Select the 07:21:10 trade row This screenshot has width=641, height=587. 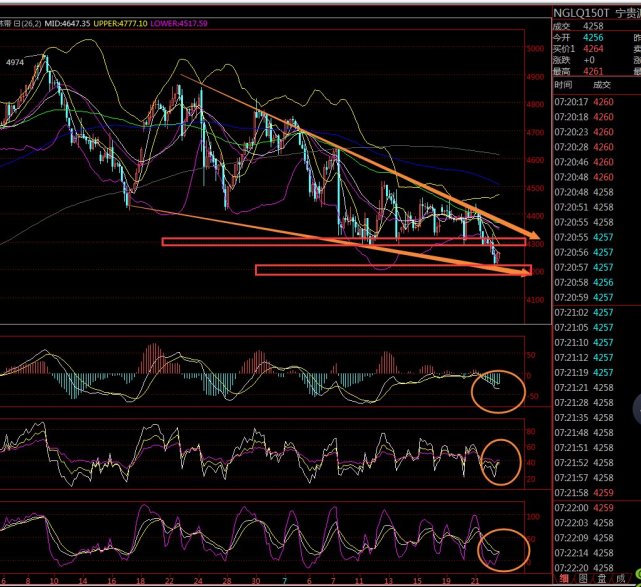tap(584, 343)
